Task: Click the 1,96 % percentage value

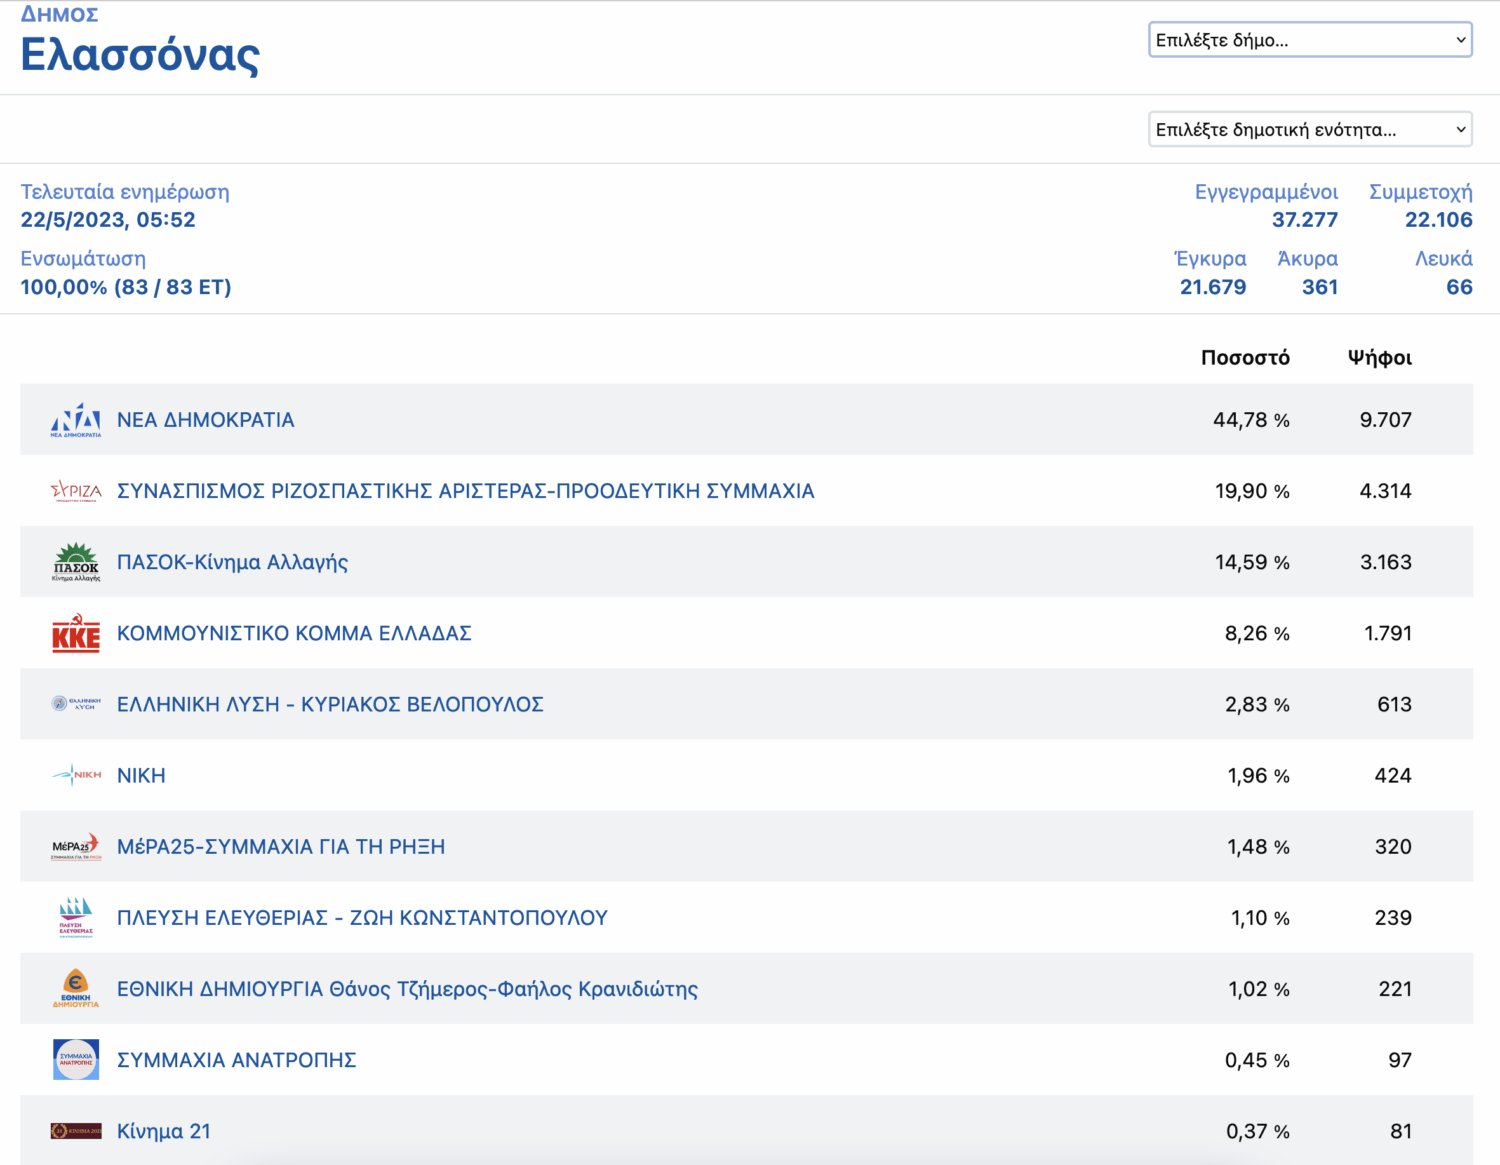Action: [1258, 775]
